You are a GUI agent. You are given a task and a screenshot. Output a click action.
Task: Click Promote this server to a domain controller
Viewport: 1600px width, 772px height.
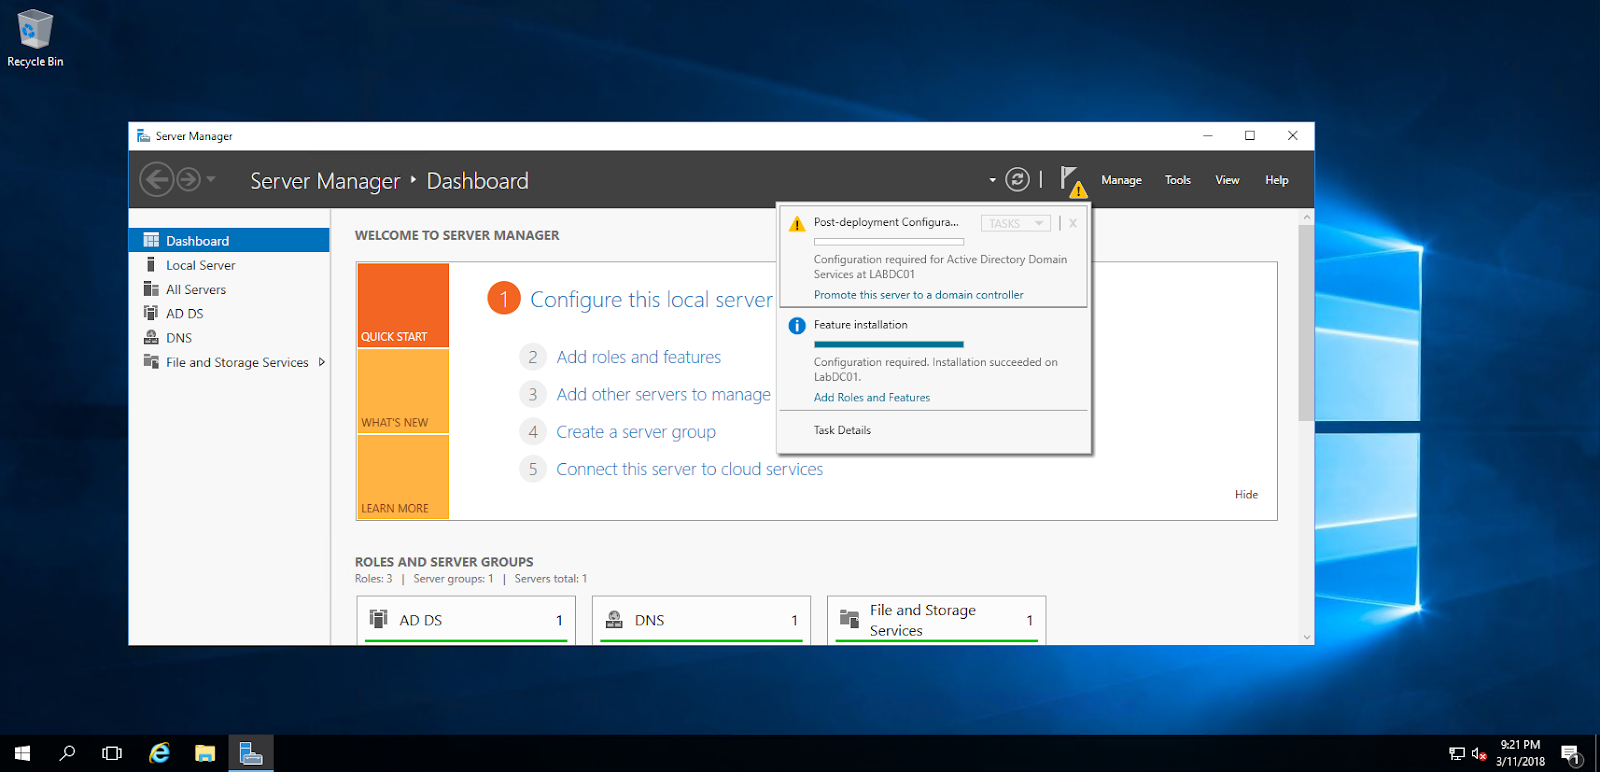pyautogui.click(x=918, y=295)
